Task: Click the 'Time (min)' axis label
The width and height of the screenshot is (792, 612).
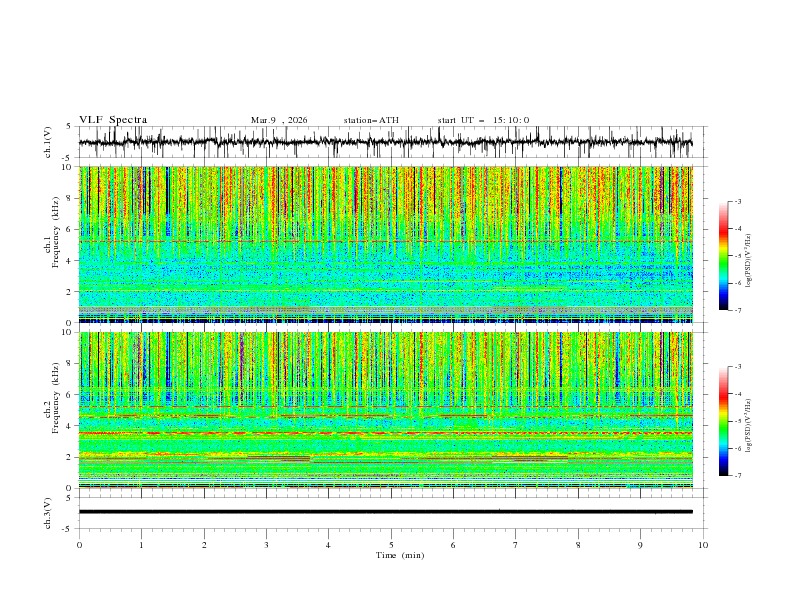Action: click(400, 555)
